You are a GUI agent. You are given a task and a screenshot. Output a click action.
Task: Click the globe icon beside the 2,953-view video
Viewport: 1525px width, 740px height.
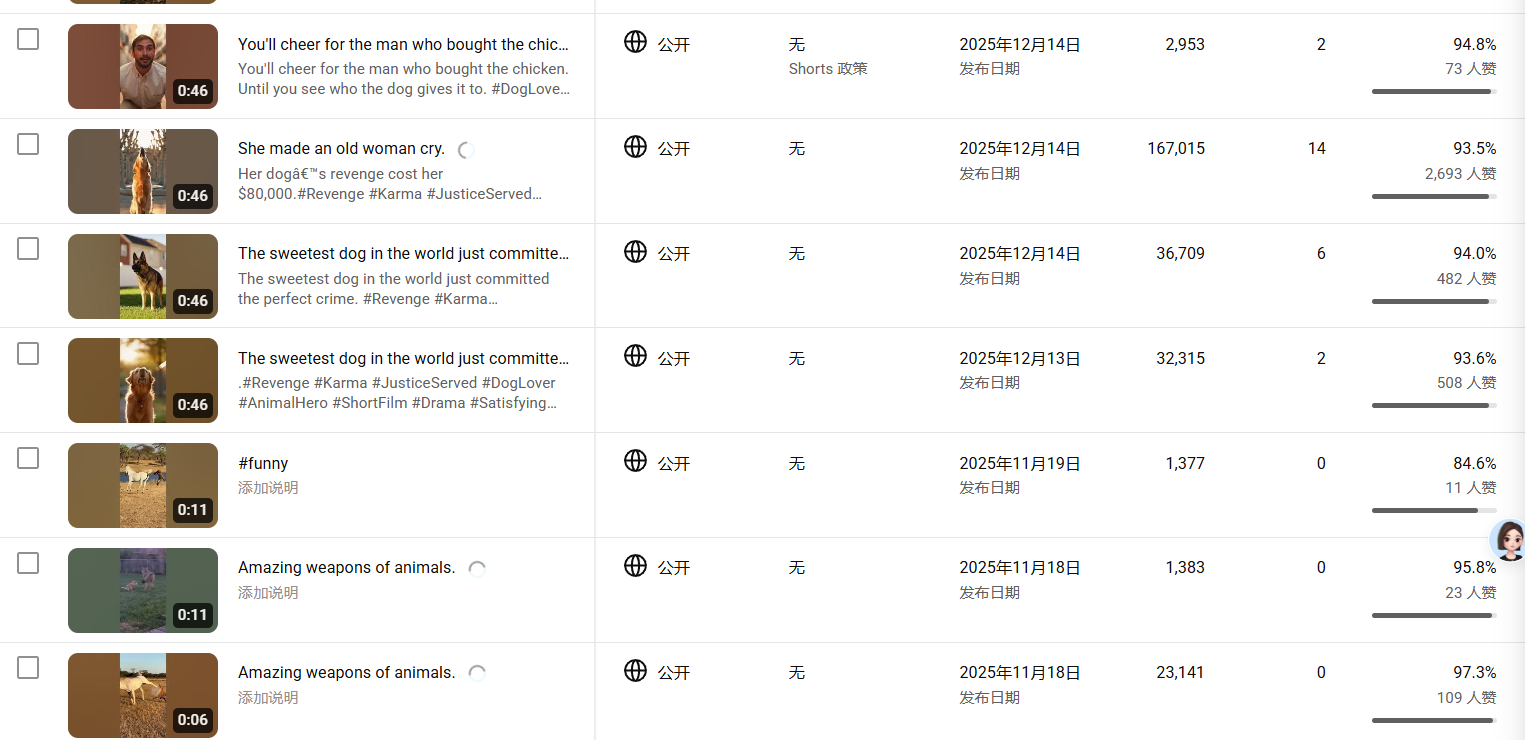click(635, 42)
